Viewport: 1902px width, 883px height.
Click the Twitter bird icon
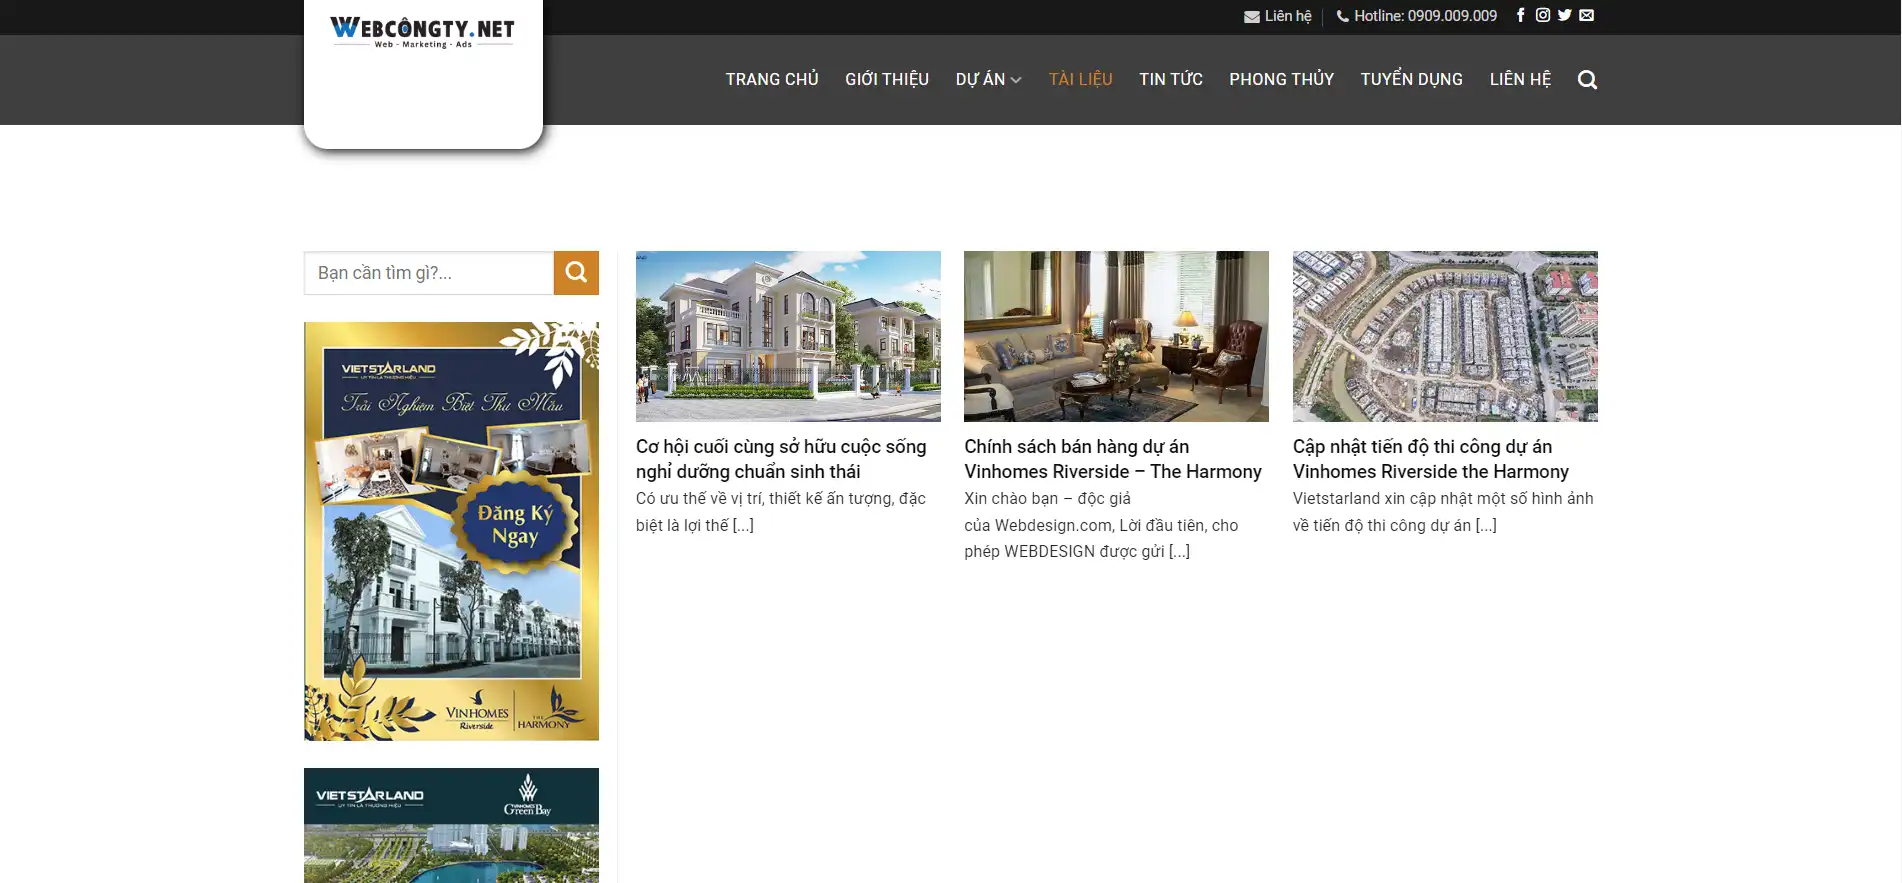[1565, 15]
